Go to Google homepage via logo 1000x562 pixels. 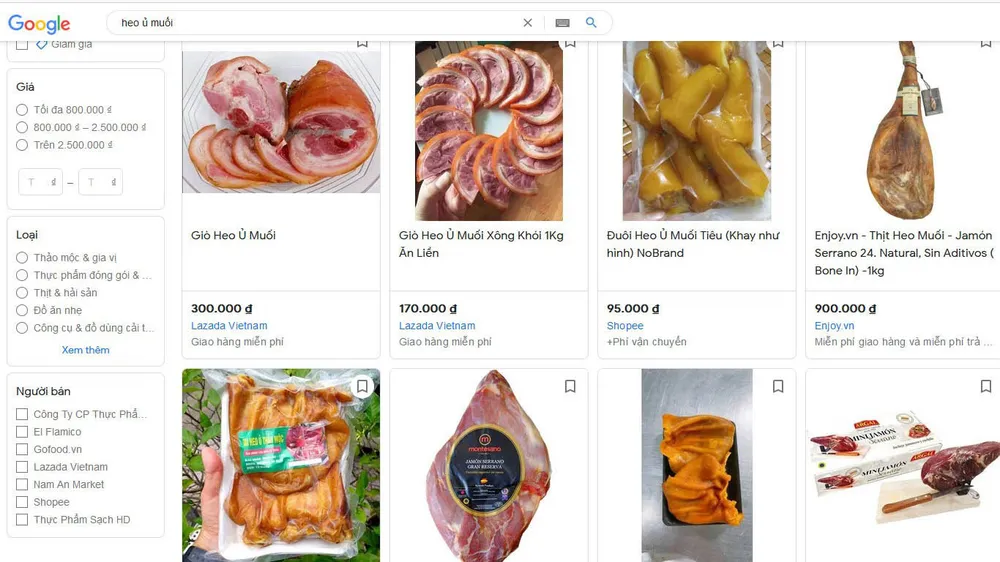tap(39, 24)
